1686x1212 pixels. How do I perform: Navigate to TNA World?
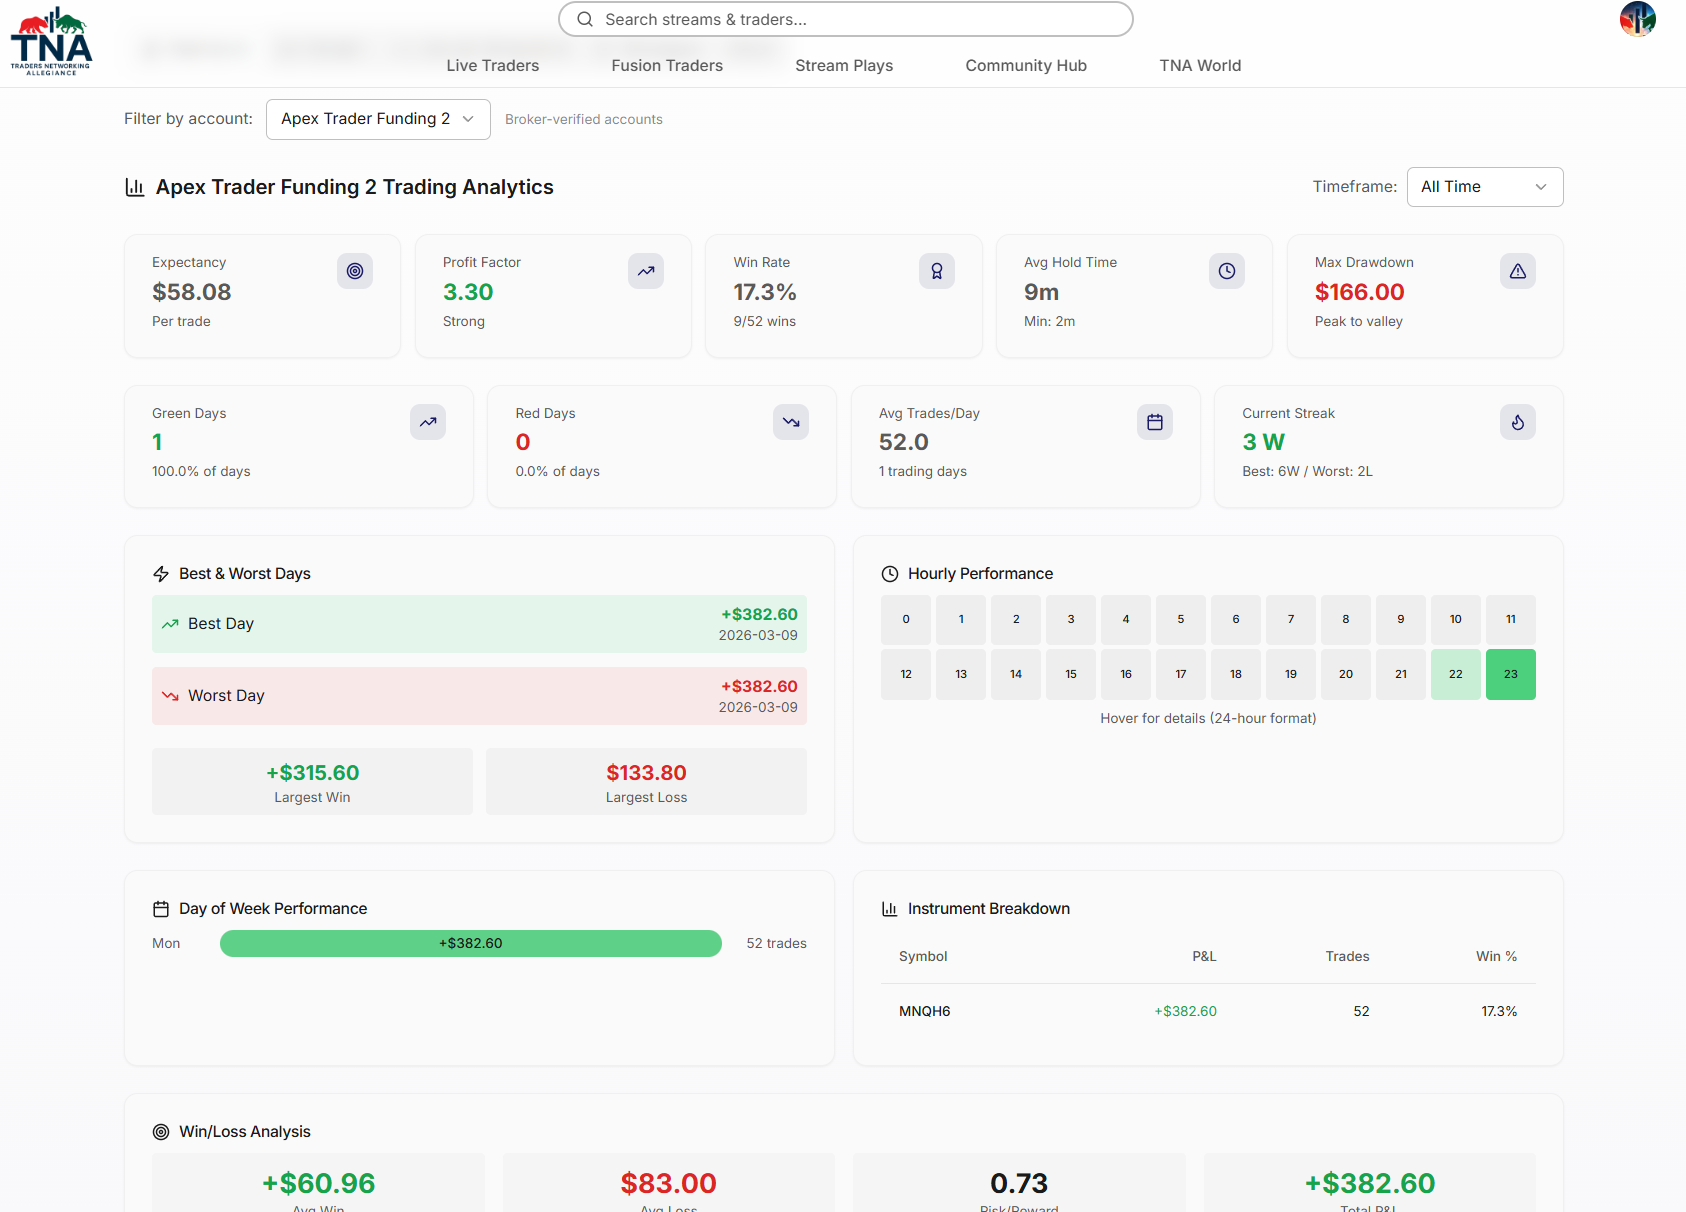[1200, 66]
